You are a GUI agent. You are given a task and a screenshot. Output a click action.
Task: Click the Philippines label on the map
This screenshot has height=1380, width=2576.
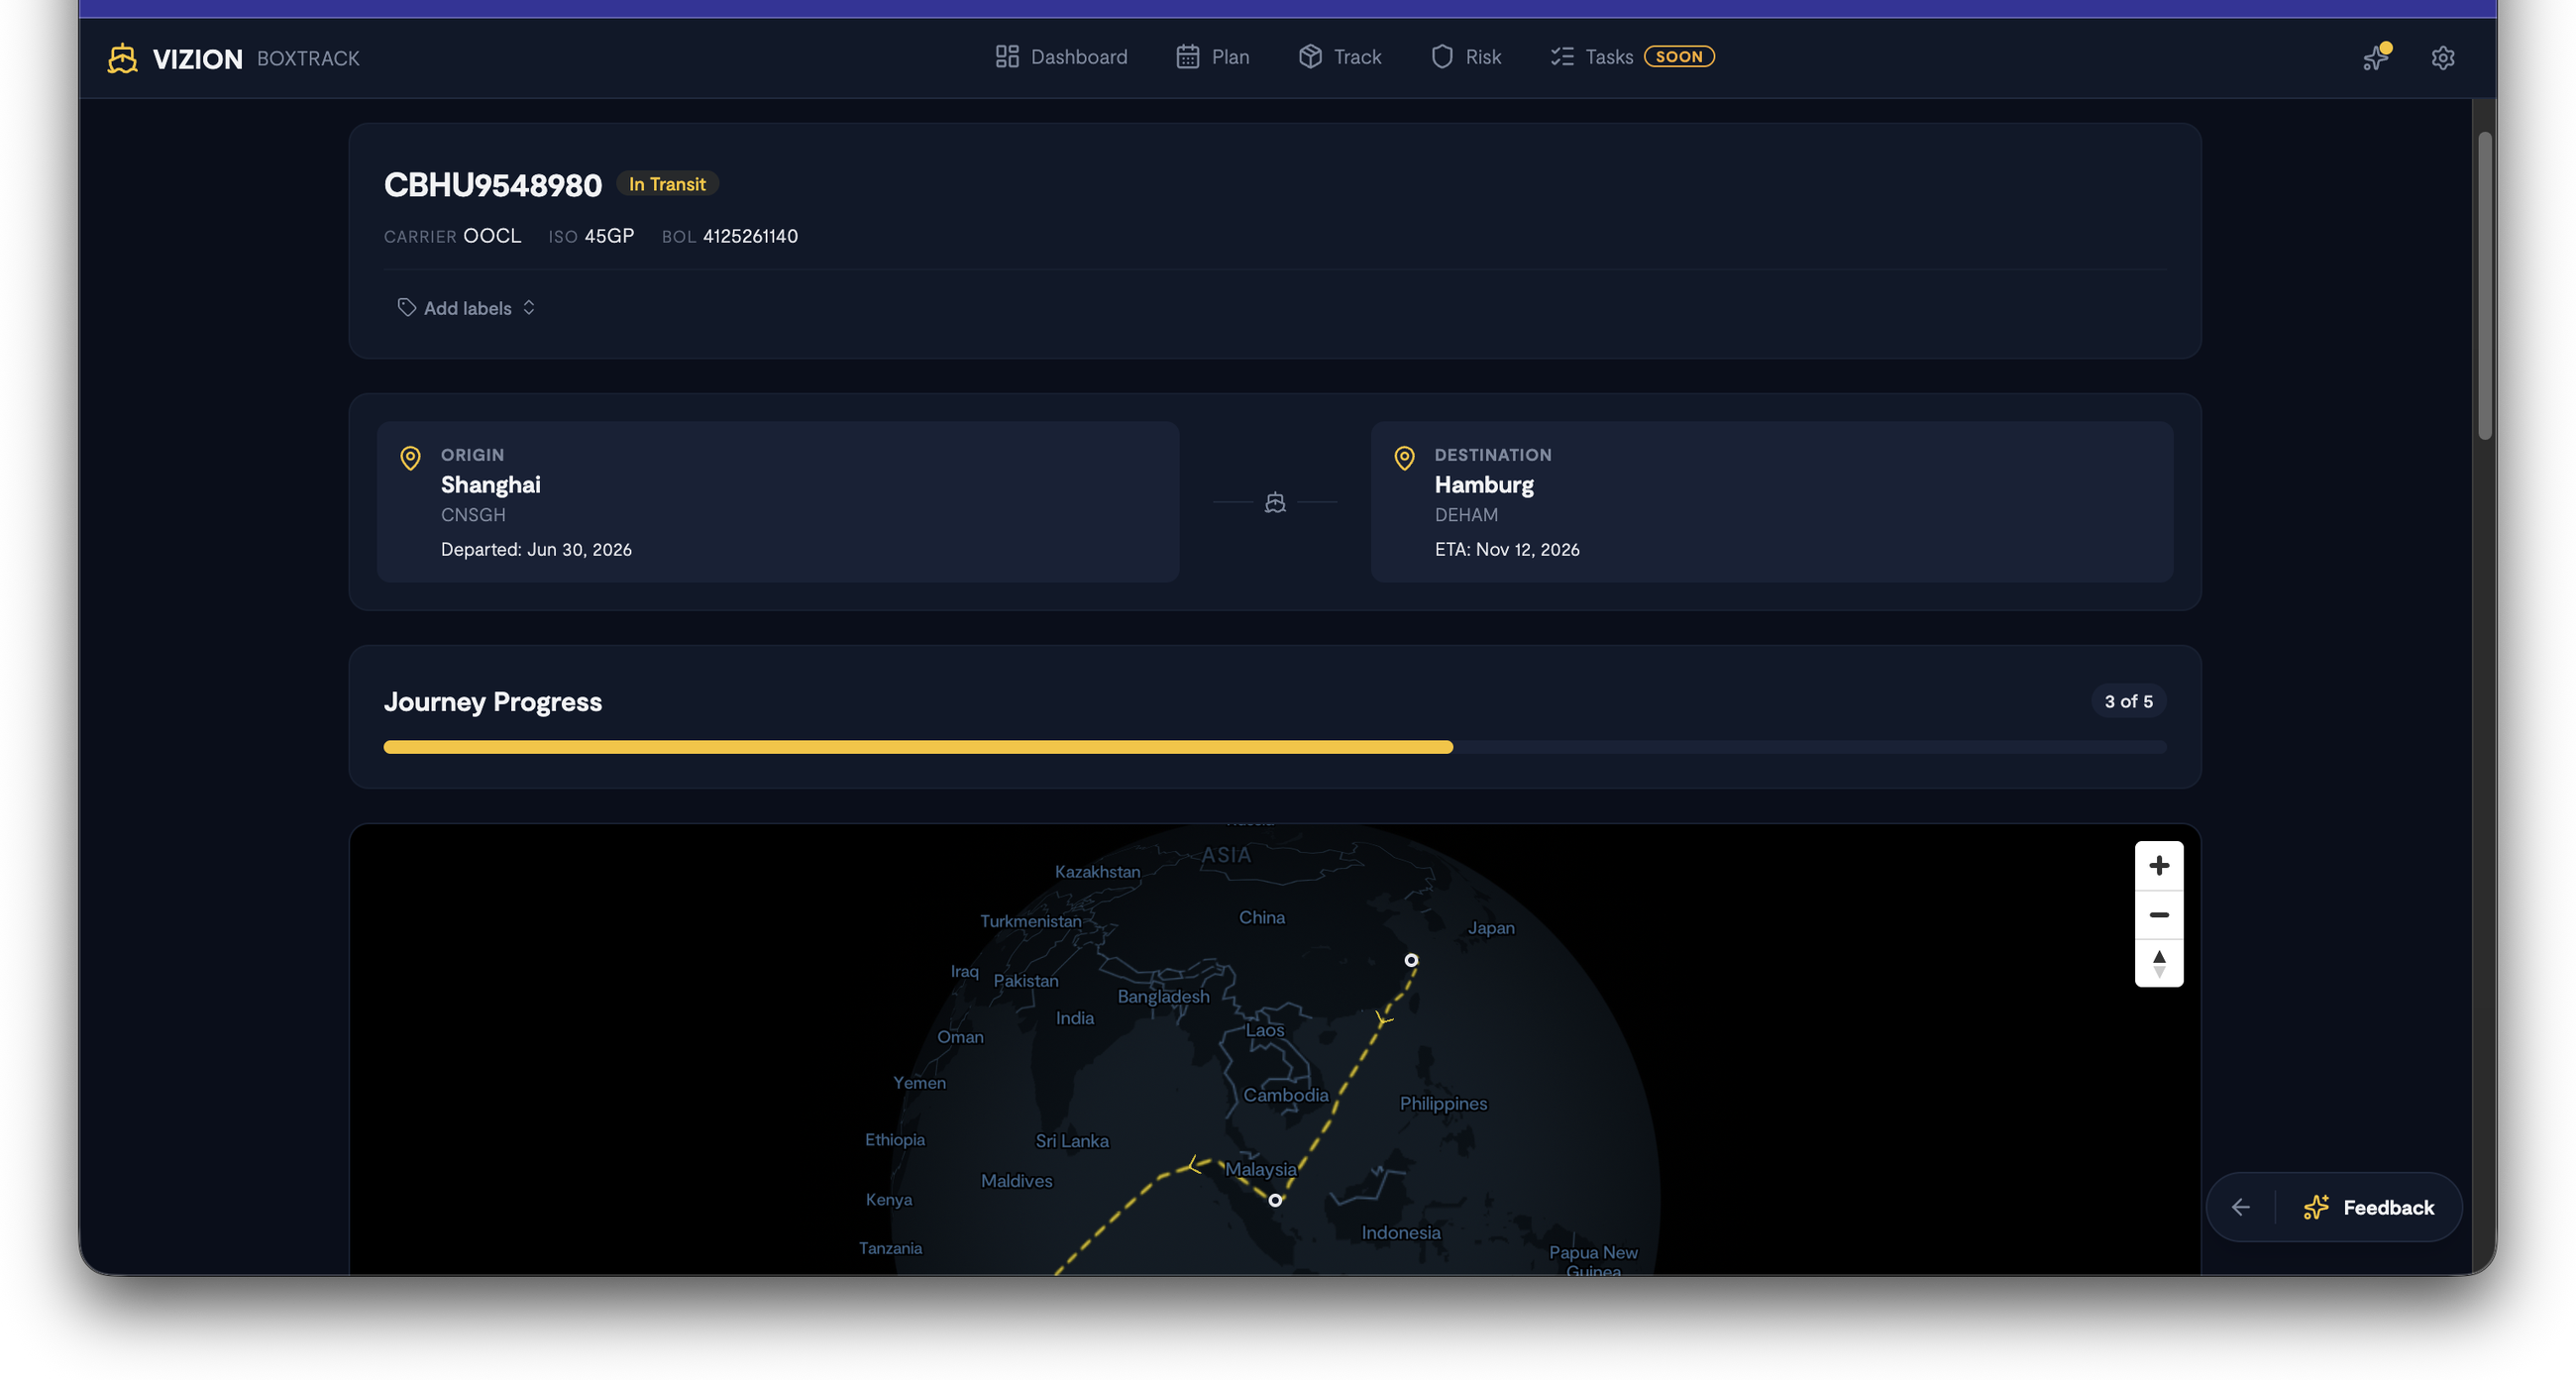(1443, 1104)
